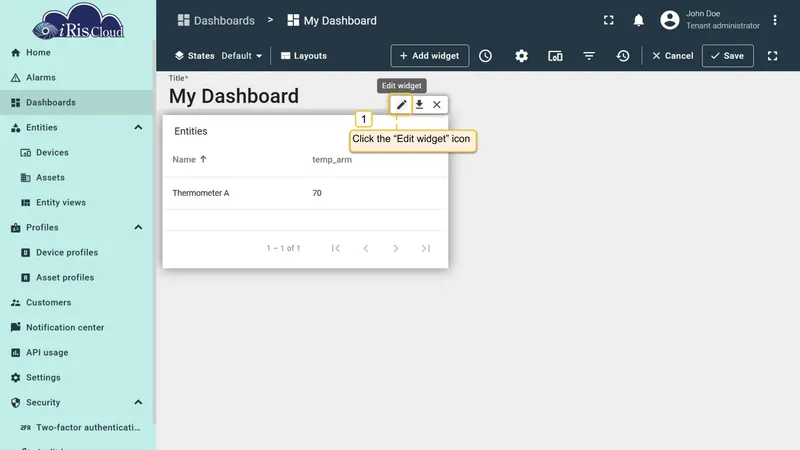800x450 pixels.
Task: Open notifications bell icon
Action: tap(638, 20)
